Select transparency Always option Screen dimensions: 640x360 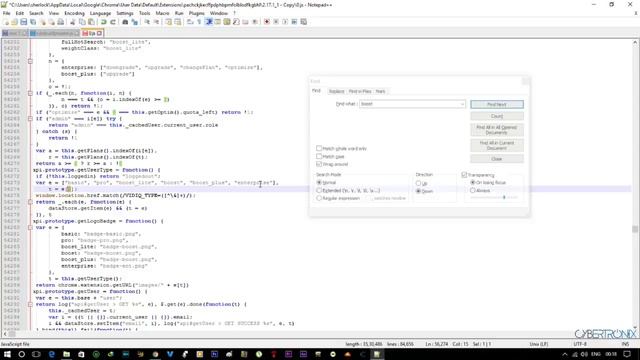click(473, 190)
